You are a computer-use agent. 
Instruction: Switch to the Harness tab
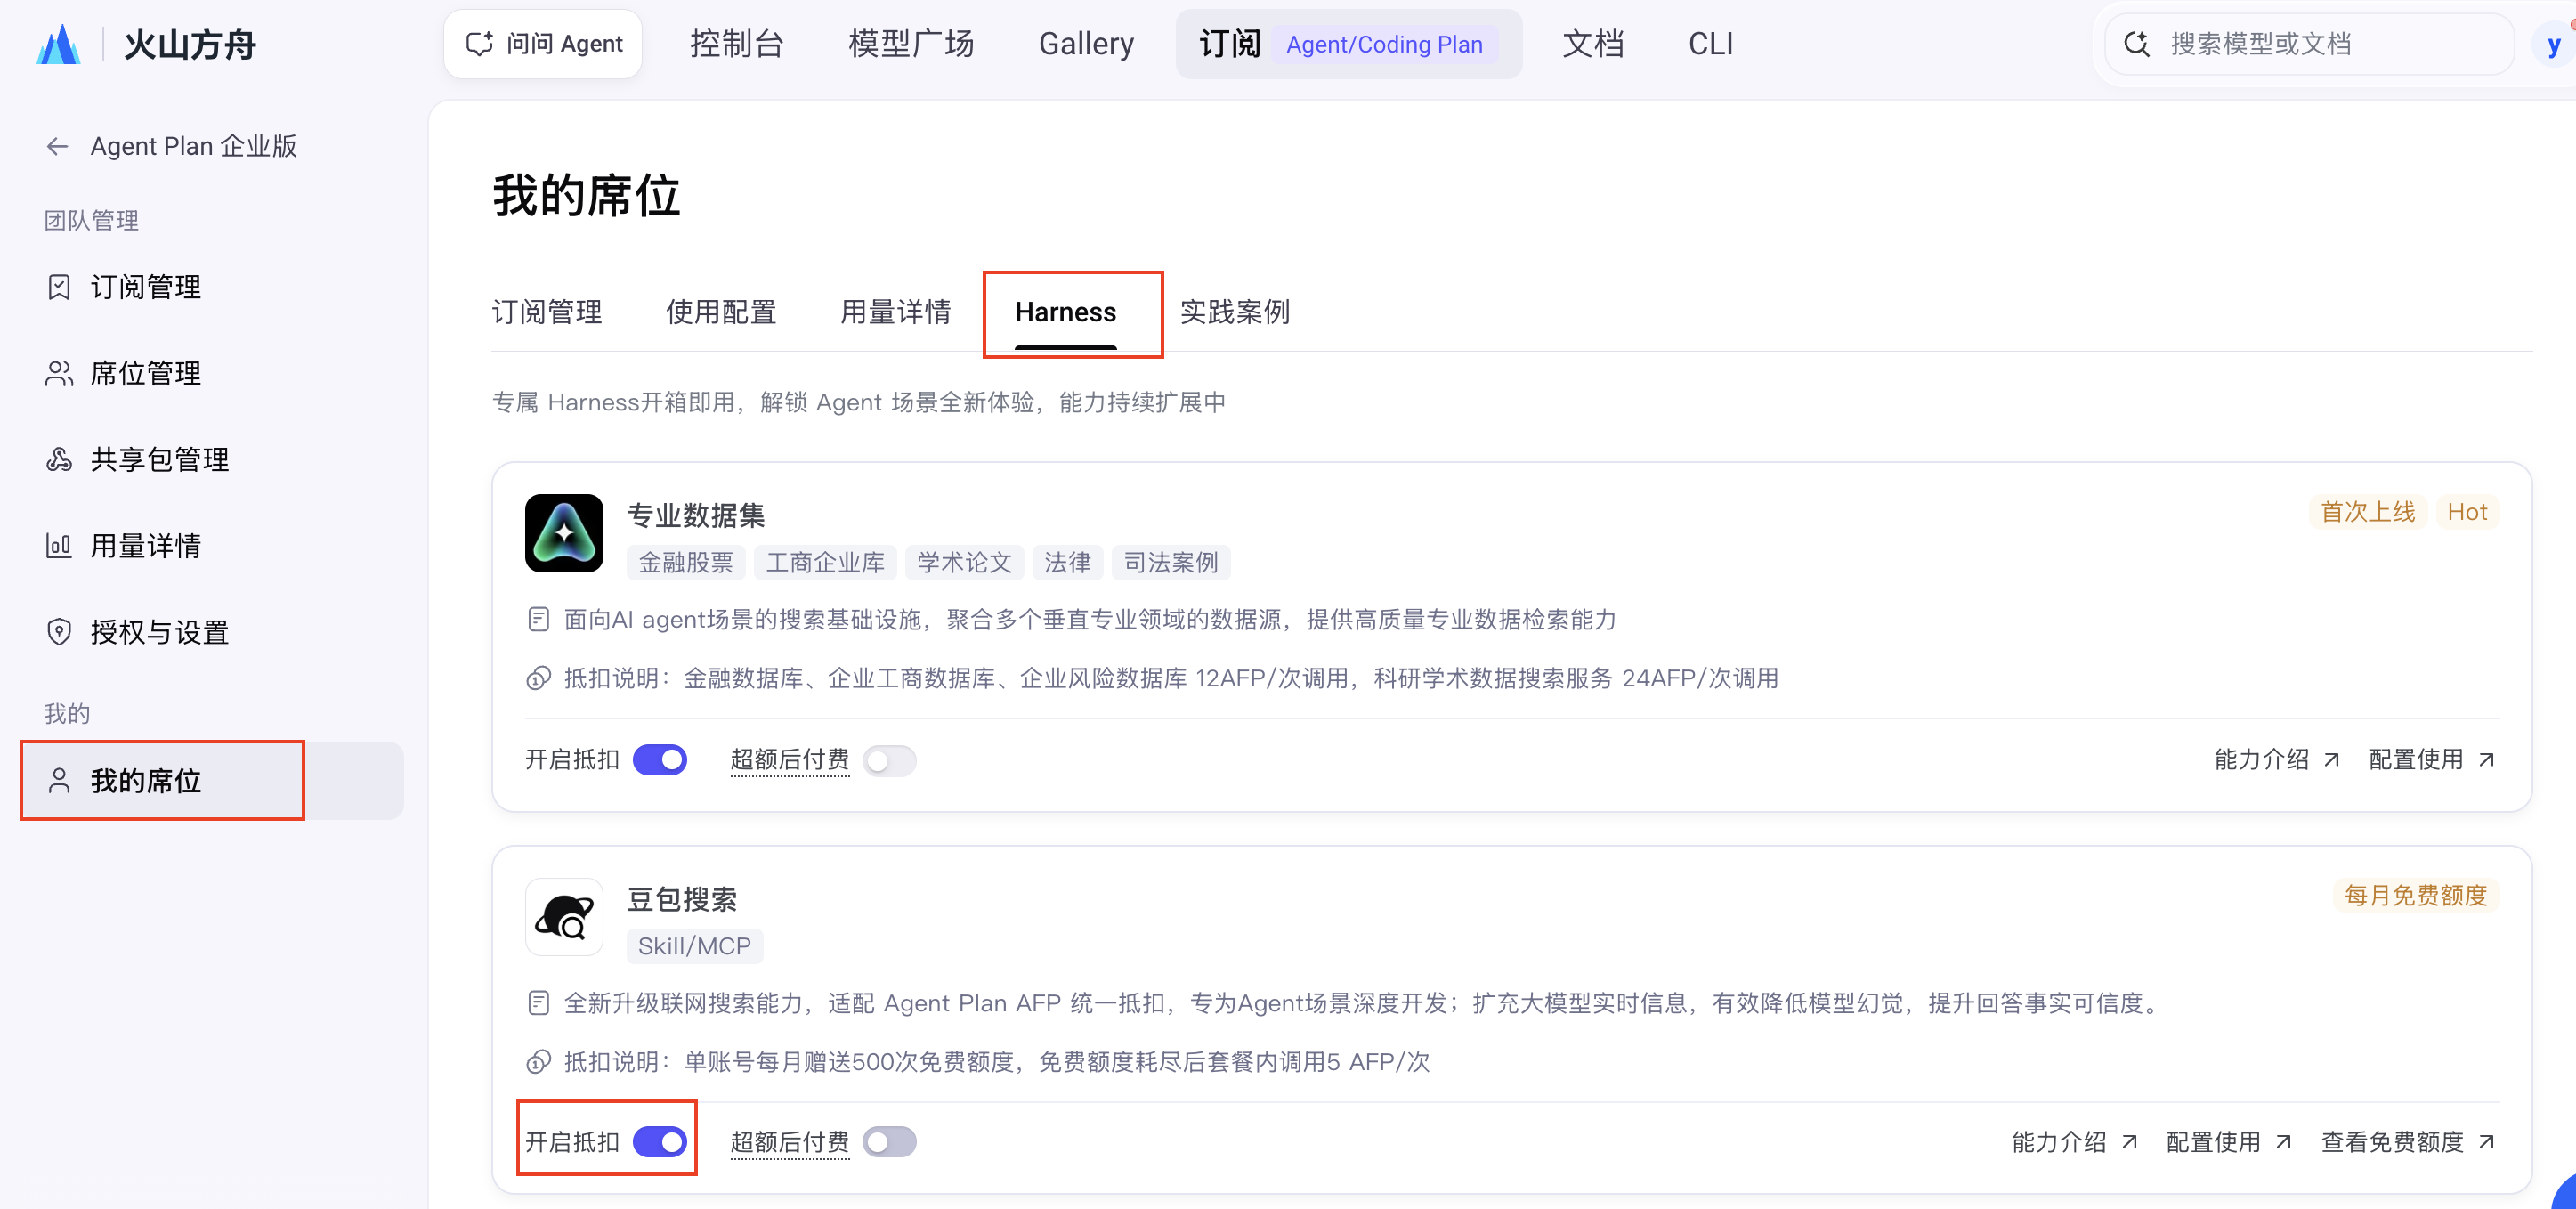1065,312
